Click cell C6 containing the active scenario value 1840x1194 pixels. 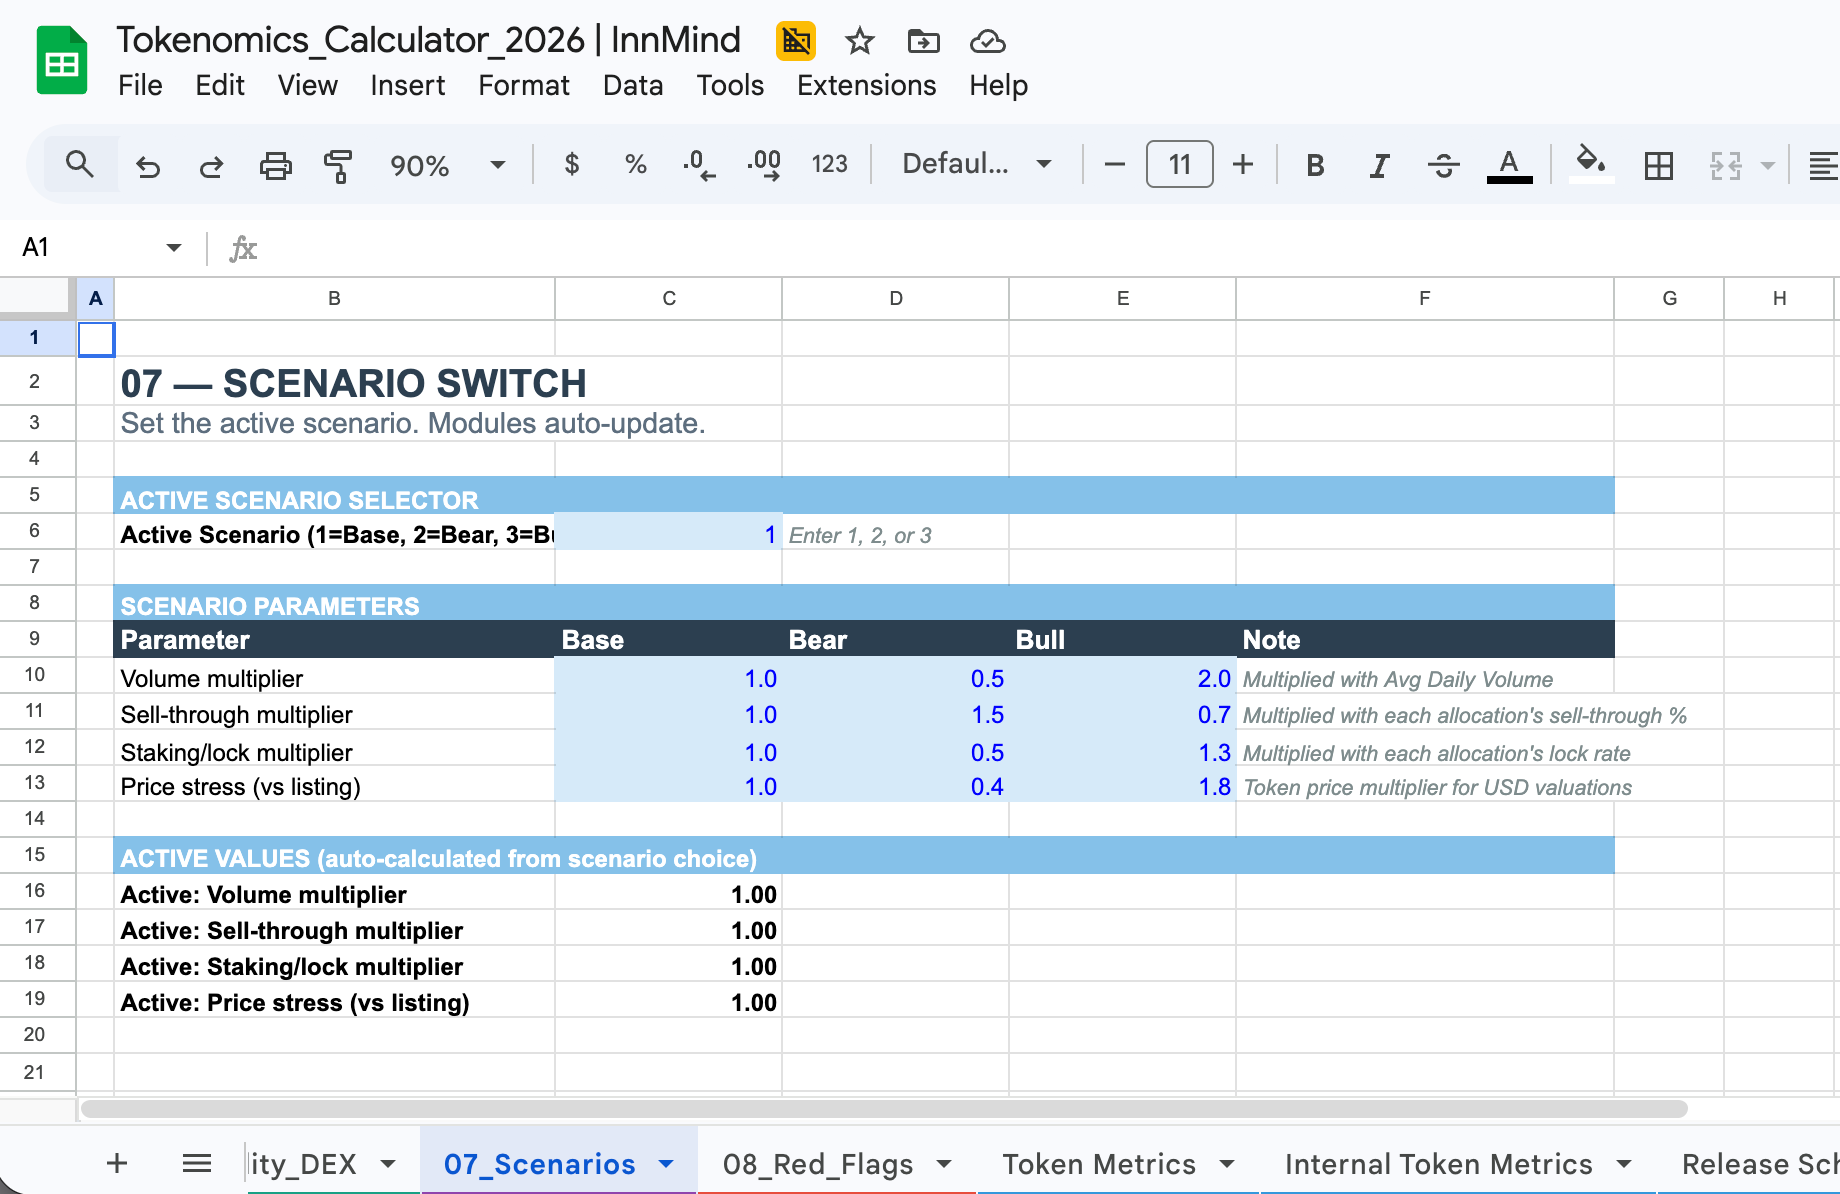pyautogui.click(x=668, y=534)
